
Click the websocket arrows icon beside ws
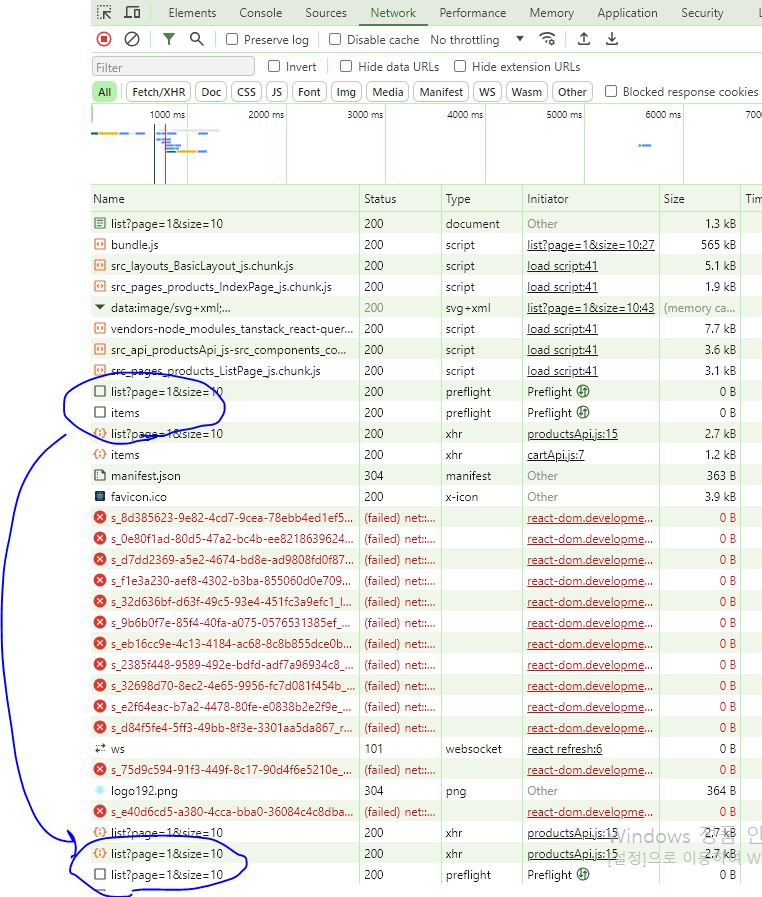pos(100,749)
